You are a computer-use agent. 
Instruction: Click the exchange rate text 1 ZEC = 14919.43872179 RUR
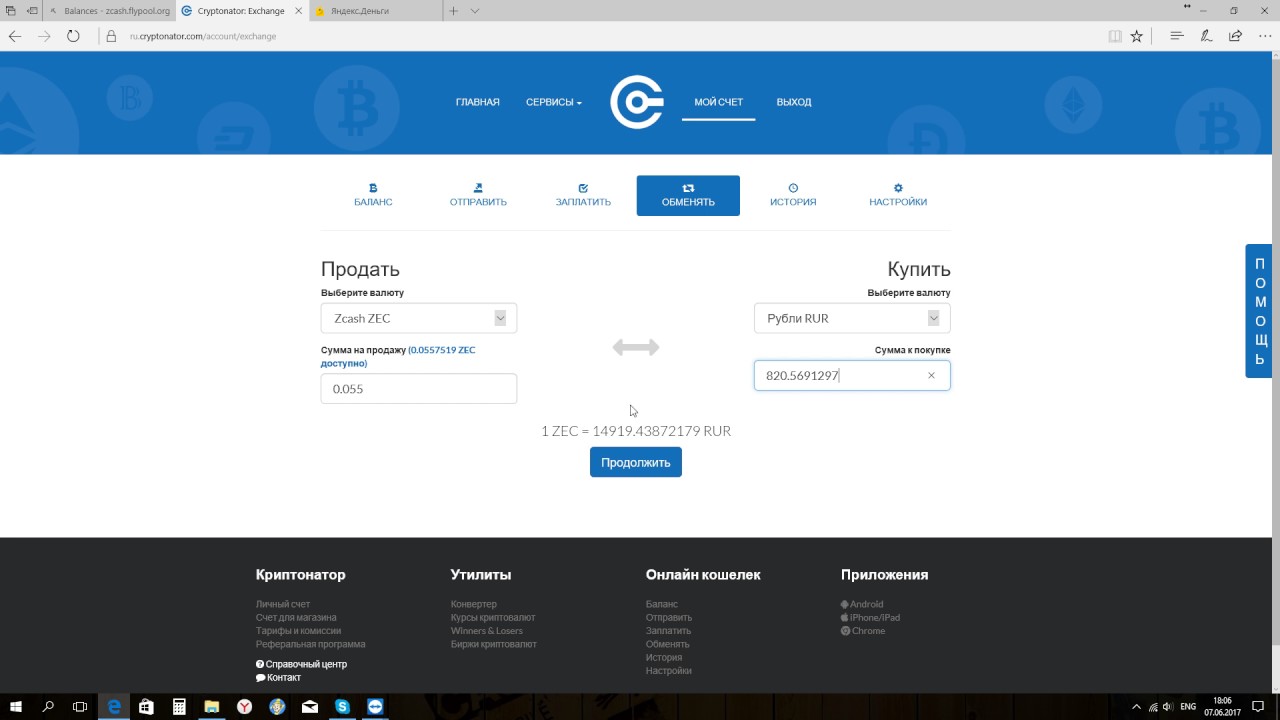636,431
